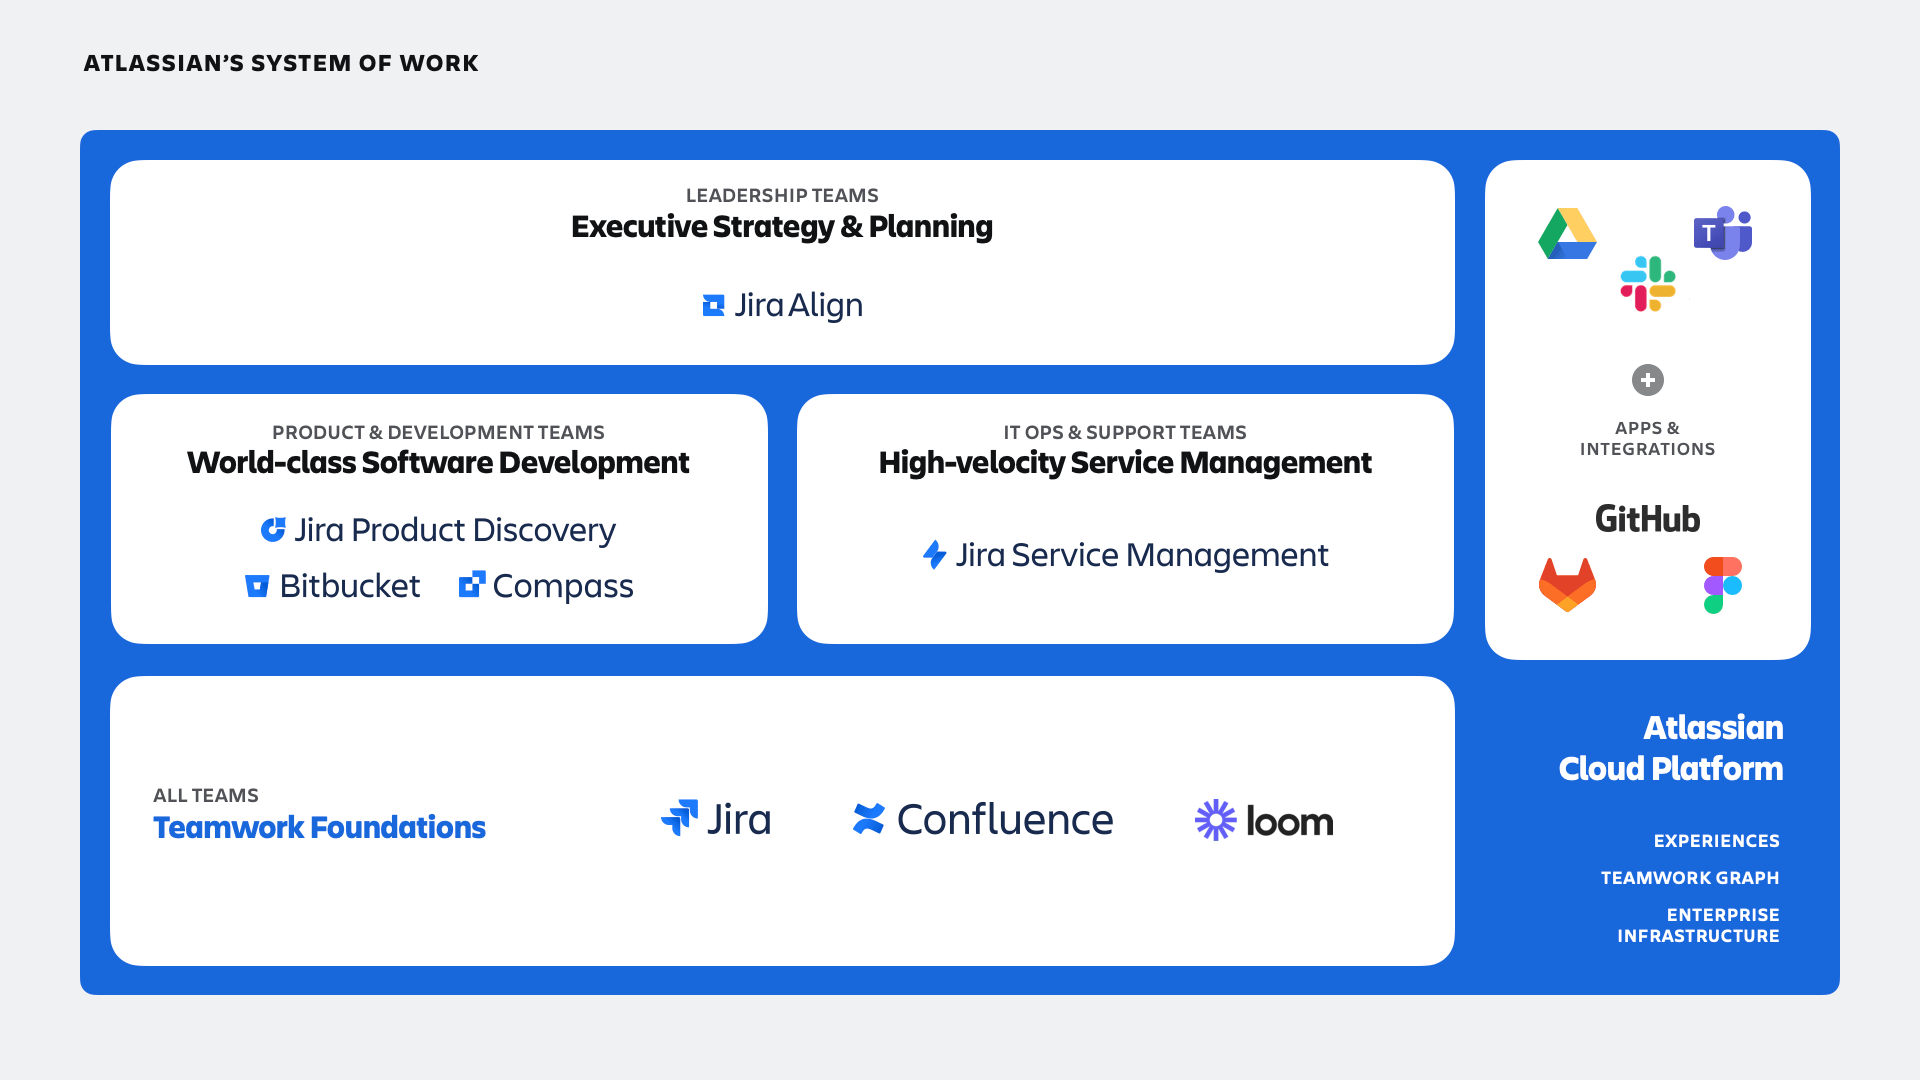
Task: Click the Loom starburst logo
Action: 1216,820
